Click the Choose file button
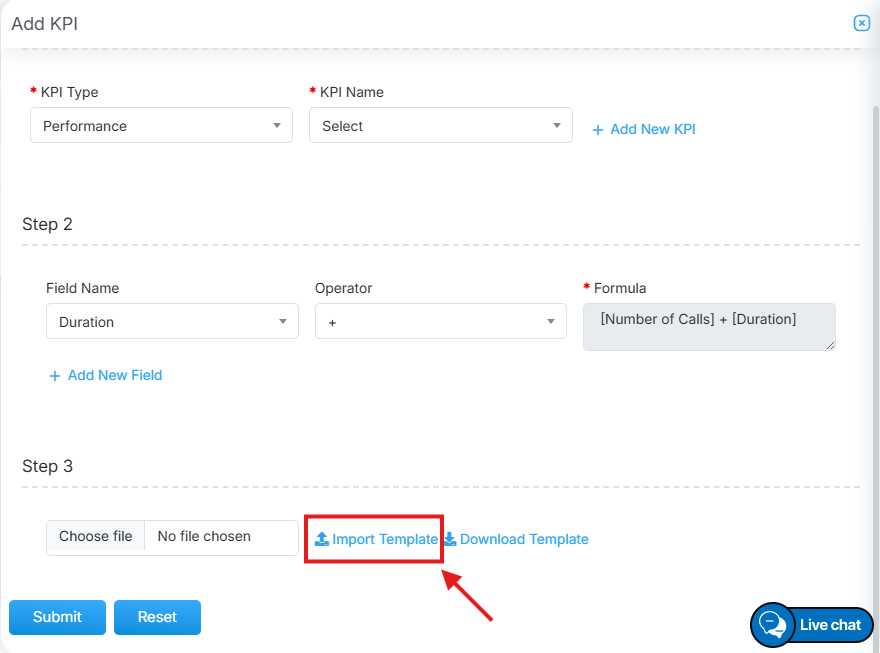Screen dimensions: 880x653 tap(96, 537)
